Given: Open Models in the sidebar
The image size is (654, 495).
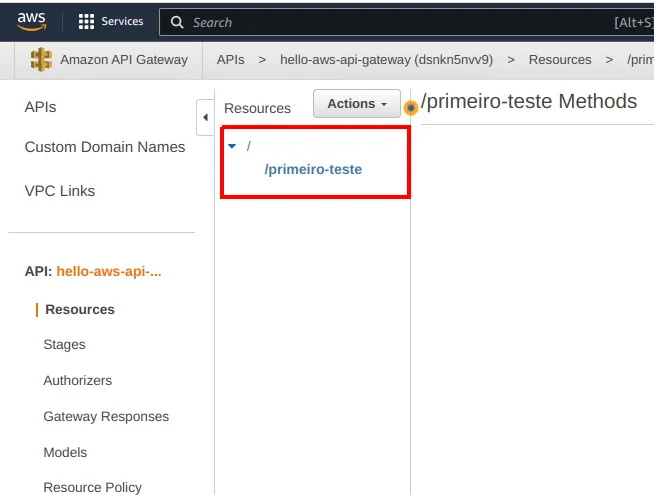Looking at the screenshot, I should click(65, 452).
